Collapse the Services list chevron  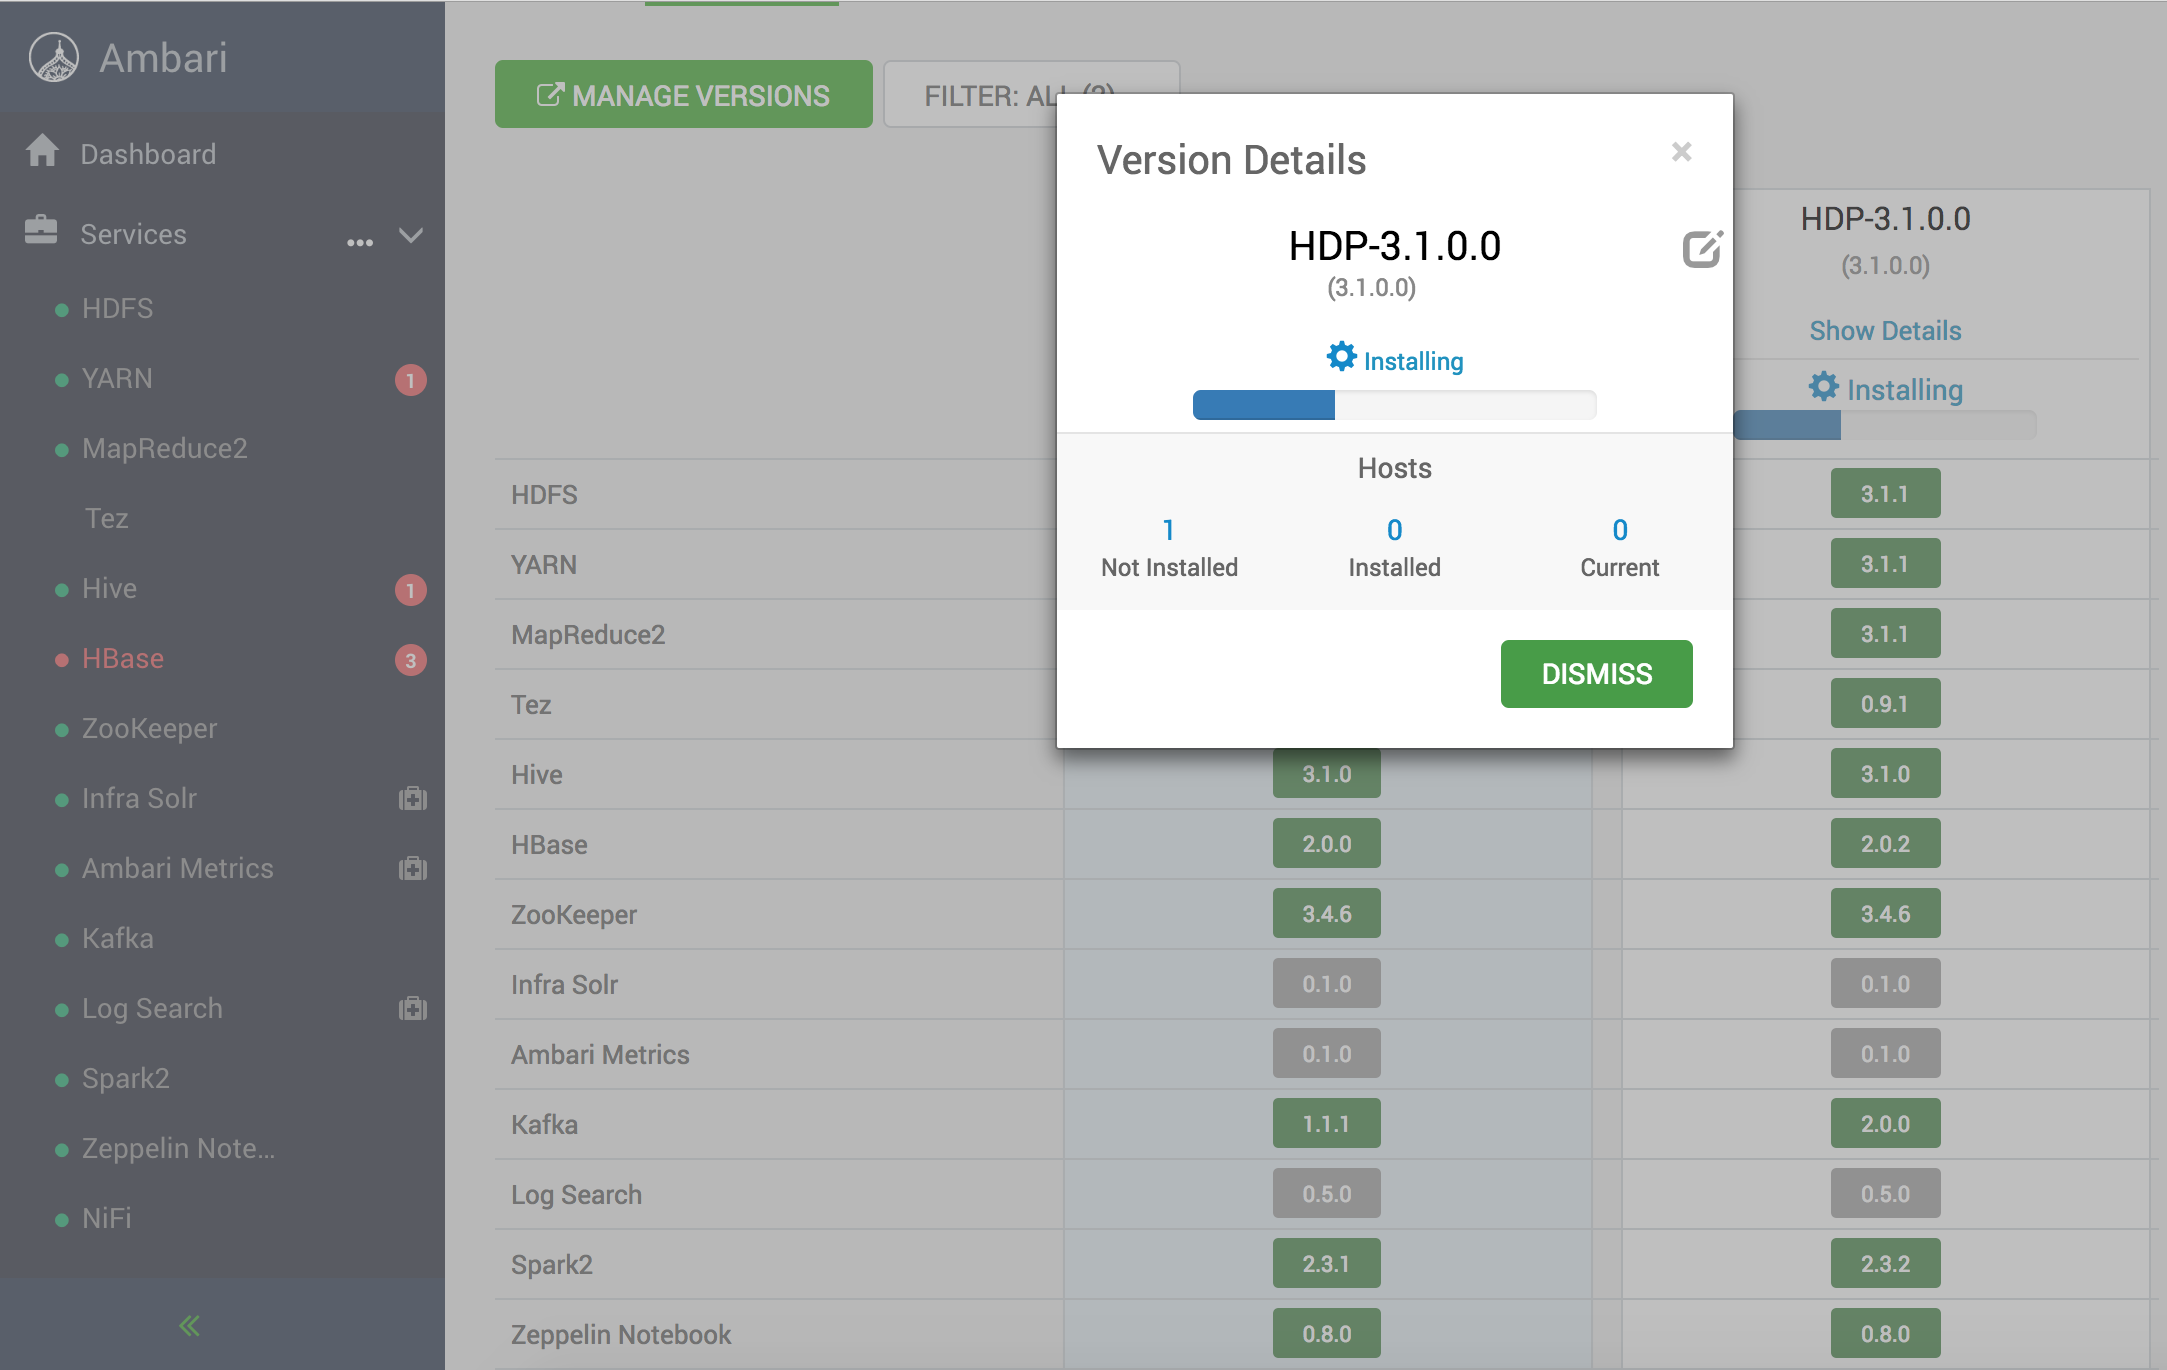pos(411,236)
